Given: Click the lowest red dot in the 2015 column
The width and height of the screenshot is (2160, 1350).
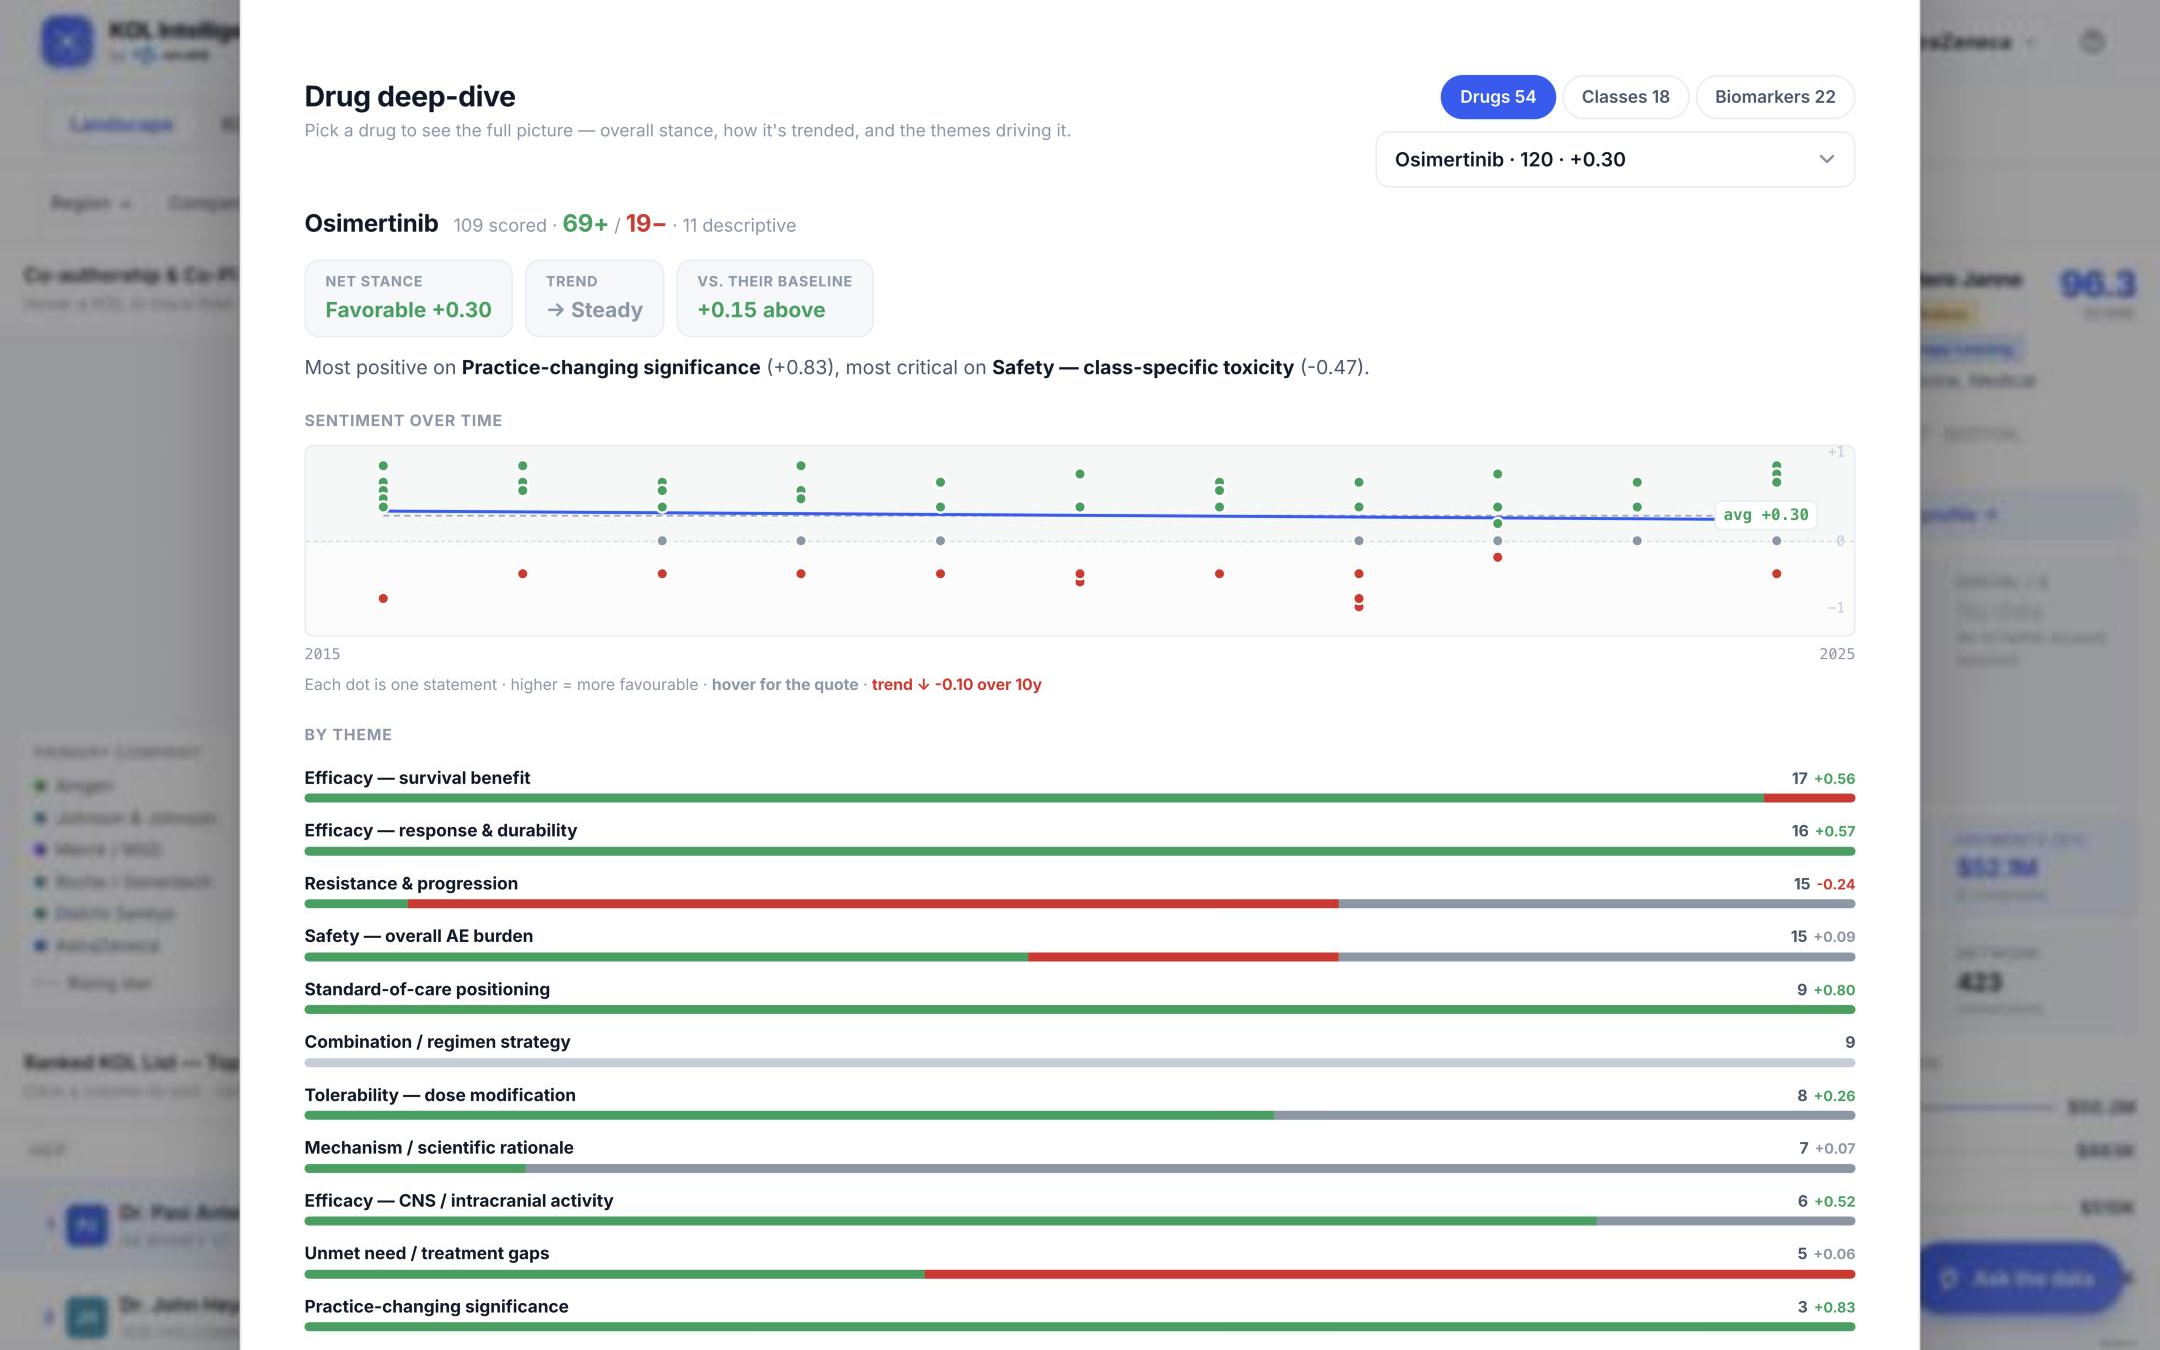Looking at the screenshot, I should (383, 598).
